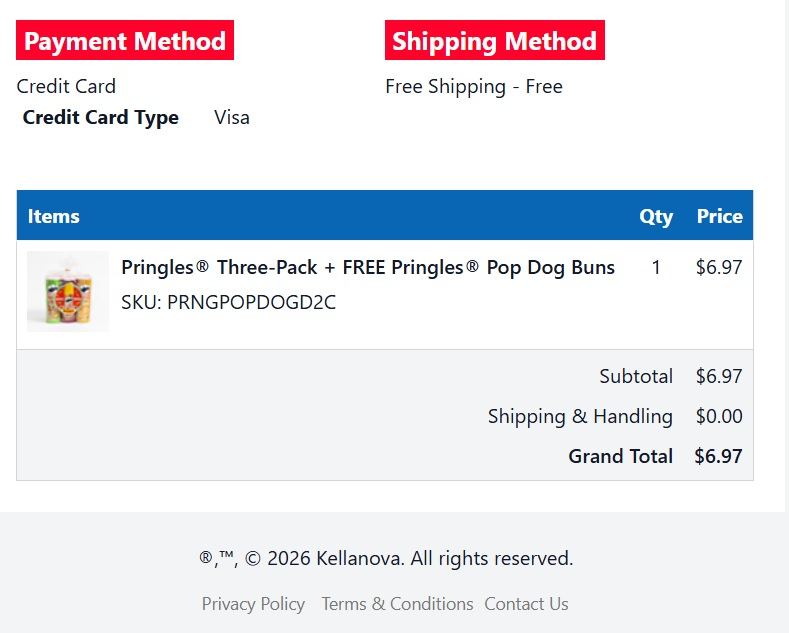Click the Payment Method heading
The width and height of the screenshot is (789, 633).
(125, 40)
